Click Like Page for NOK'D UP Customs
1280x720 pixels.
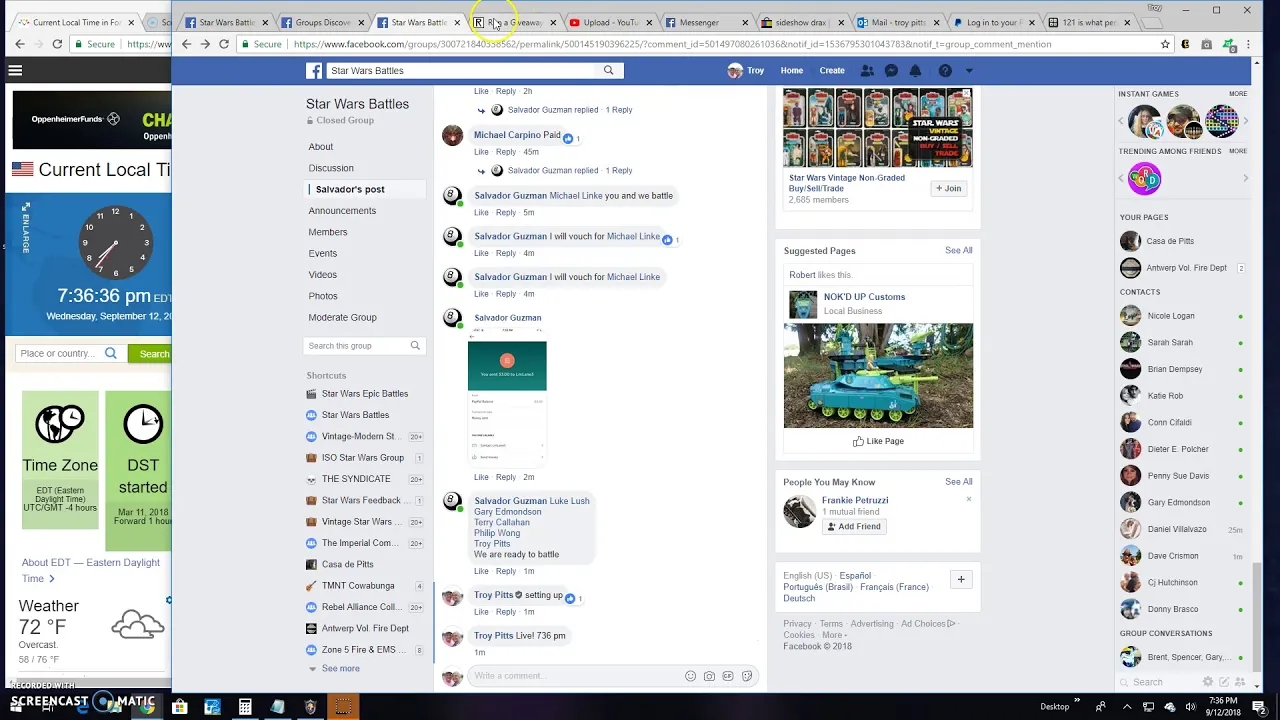coord(878,441)
